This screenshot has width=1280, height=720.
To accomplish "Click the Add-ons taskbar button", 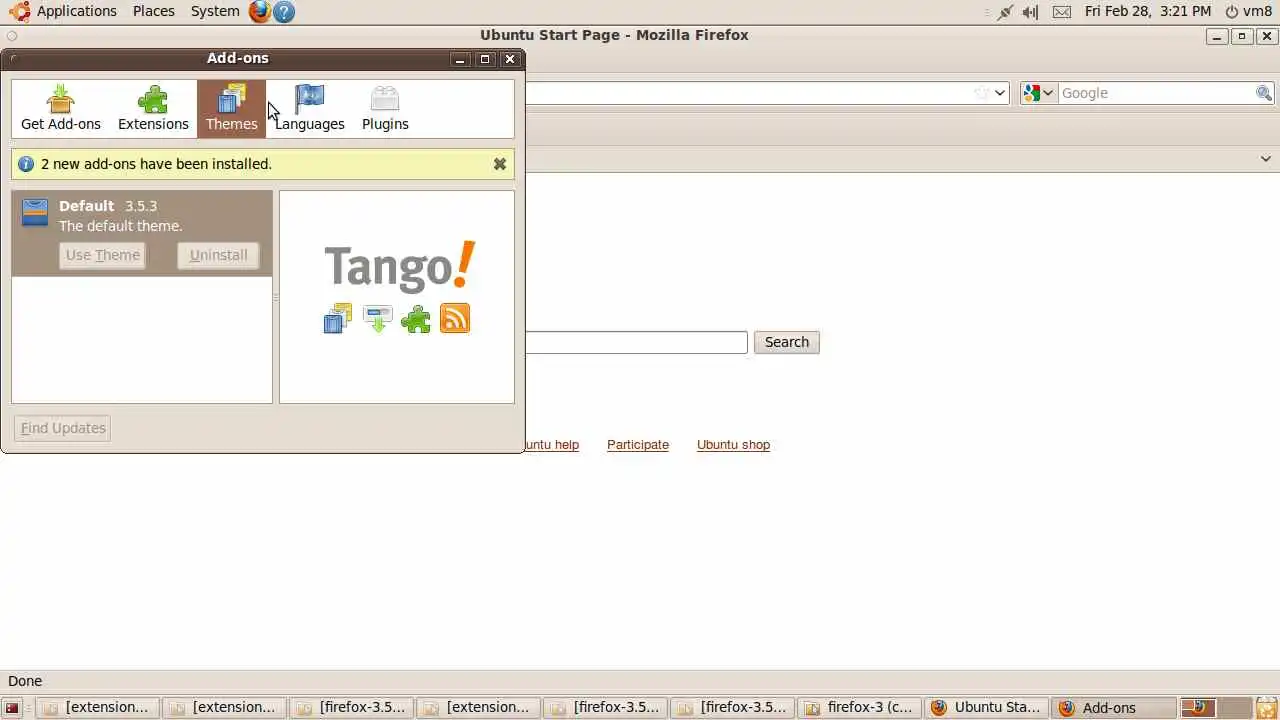I will 1114,707.
